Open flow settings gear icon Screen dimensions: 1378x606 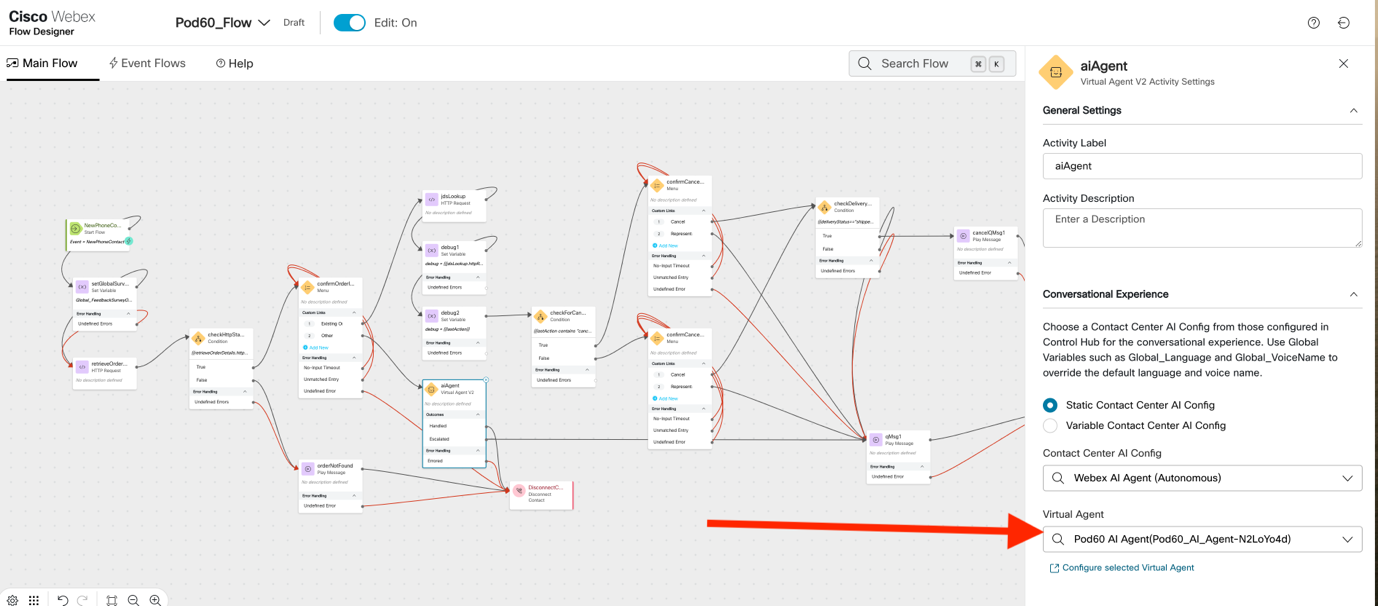(12, 600)
